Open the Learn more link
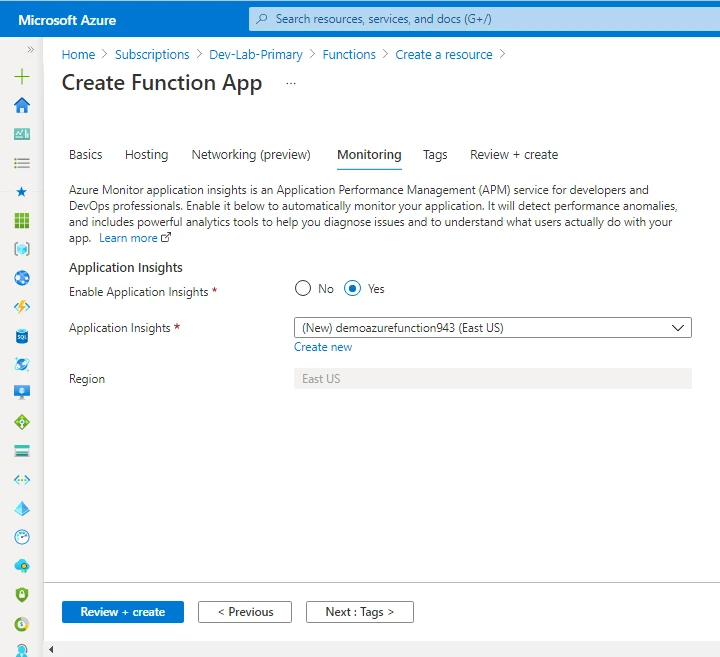This screenshot has height=657, width=720. click(128, 238)
